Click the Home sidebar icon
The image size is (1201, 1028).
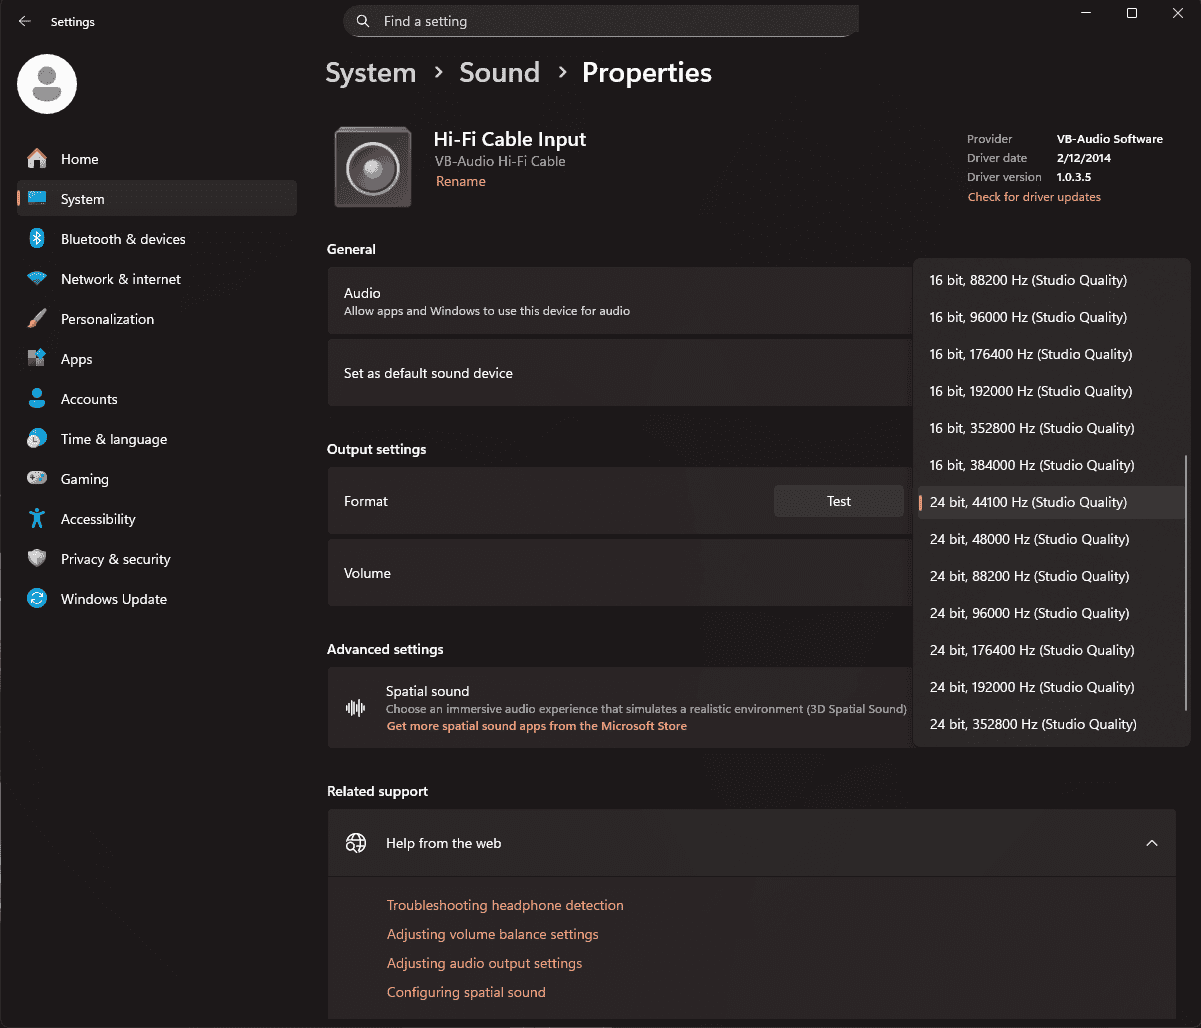37,159
